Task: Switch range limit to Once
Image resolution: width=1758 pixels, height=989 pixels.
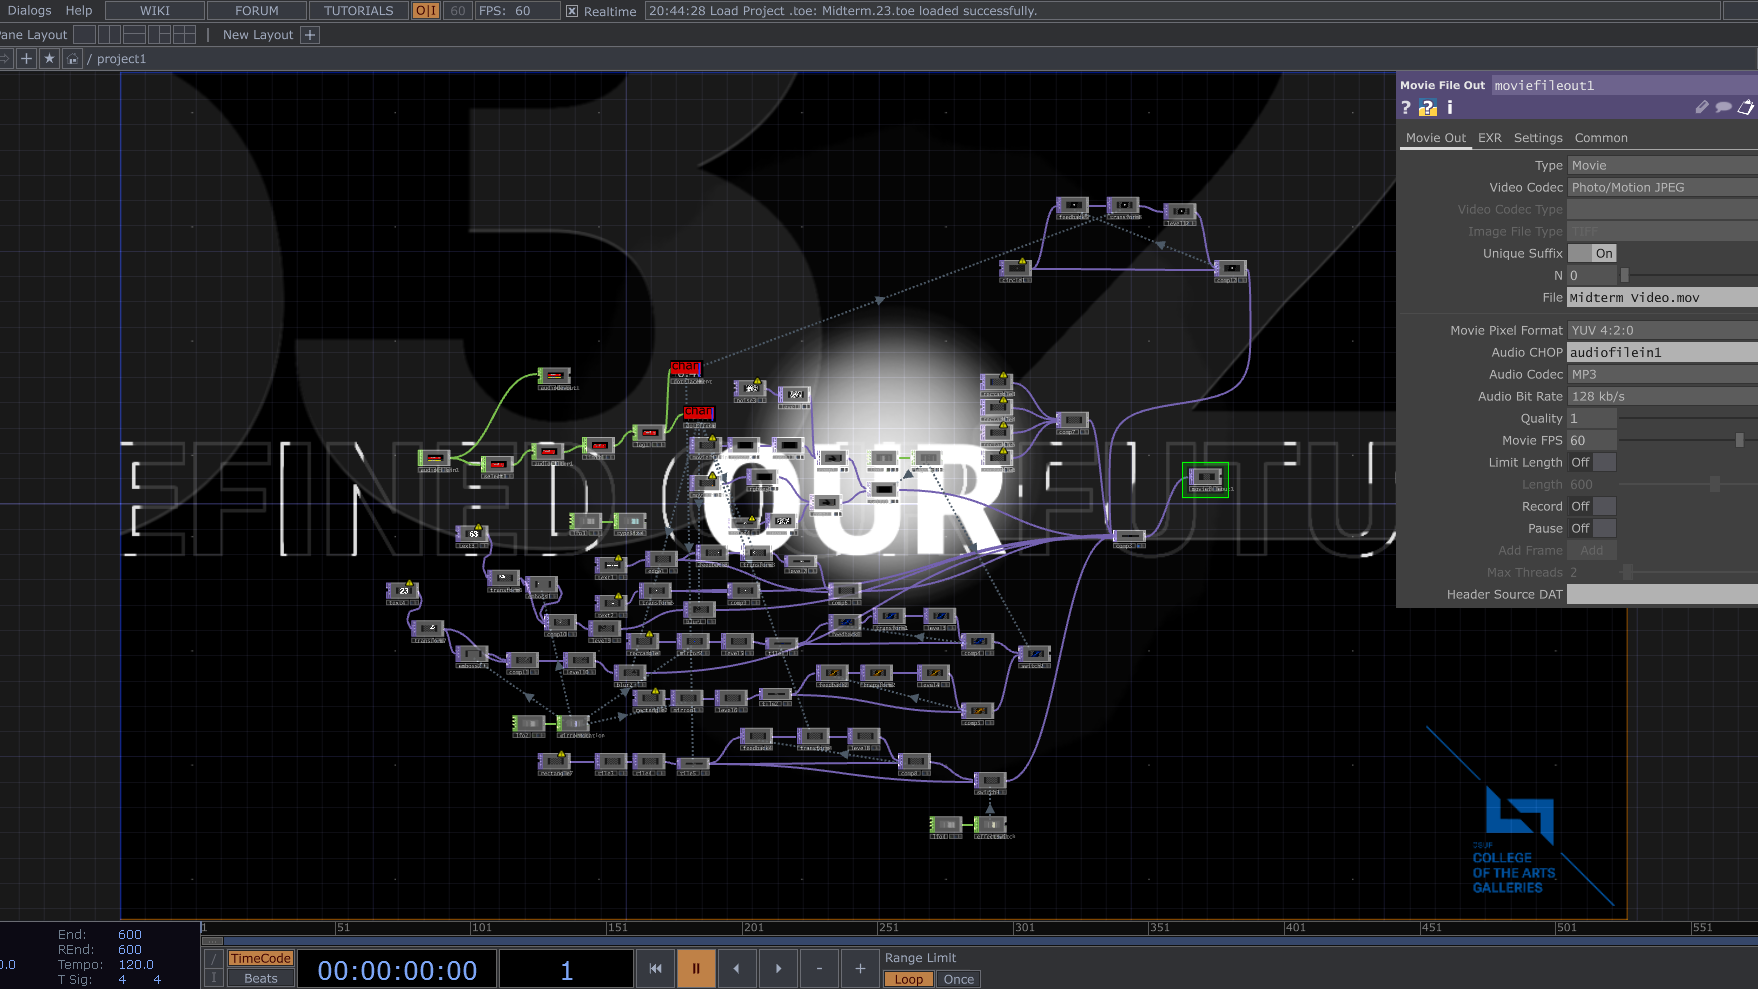Action: coord(958,979)
